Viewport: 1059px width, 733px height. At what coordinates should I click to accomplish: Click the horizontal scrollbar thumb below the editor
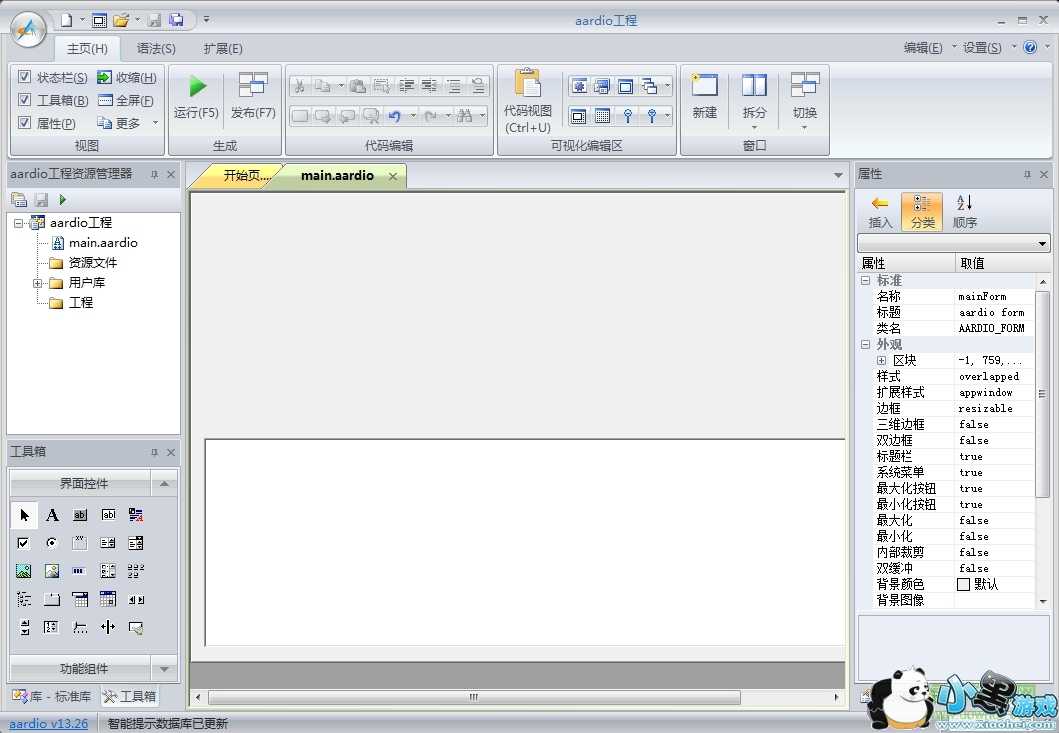474,697
